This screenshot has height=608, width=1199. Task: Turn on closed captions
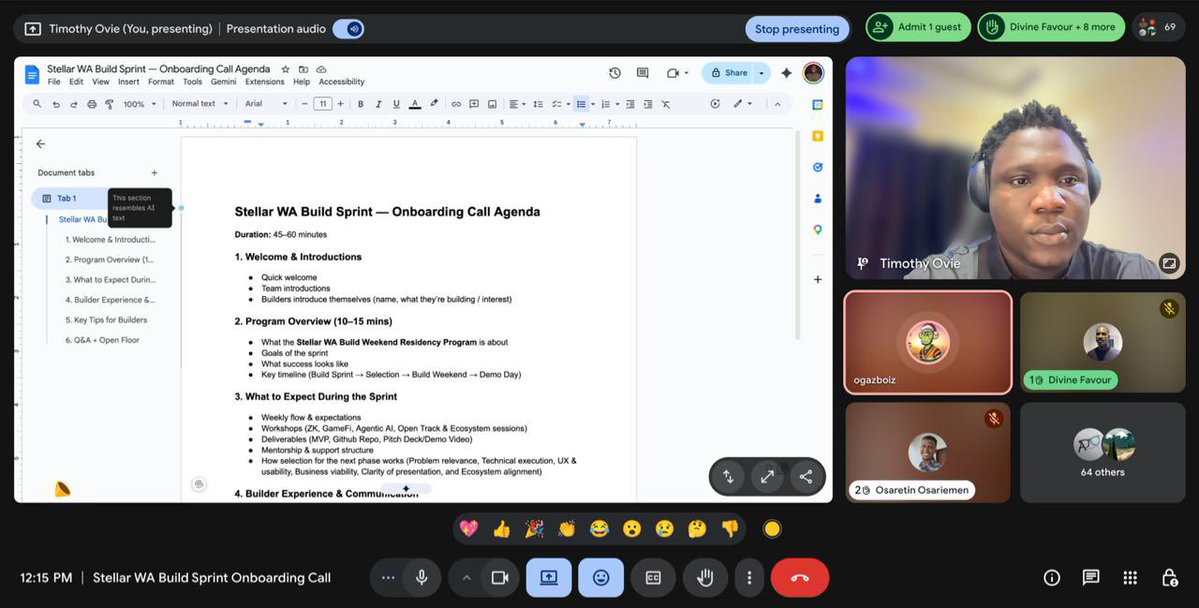coord(653,577)
